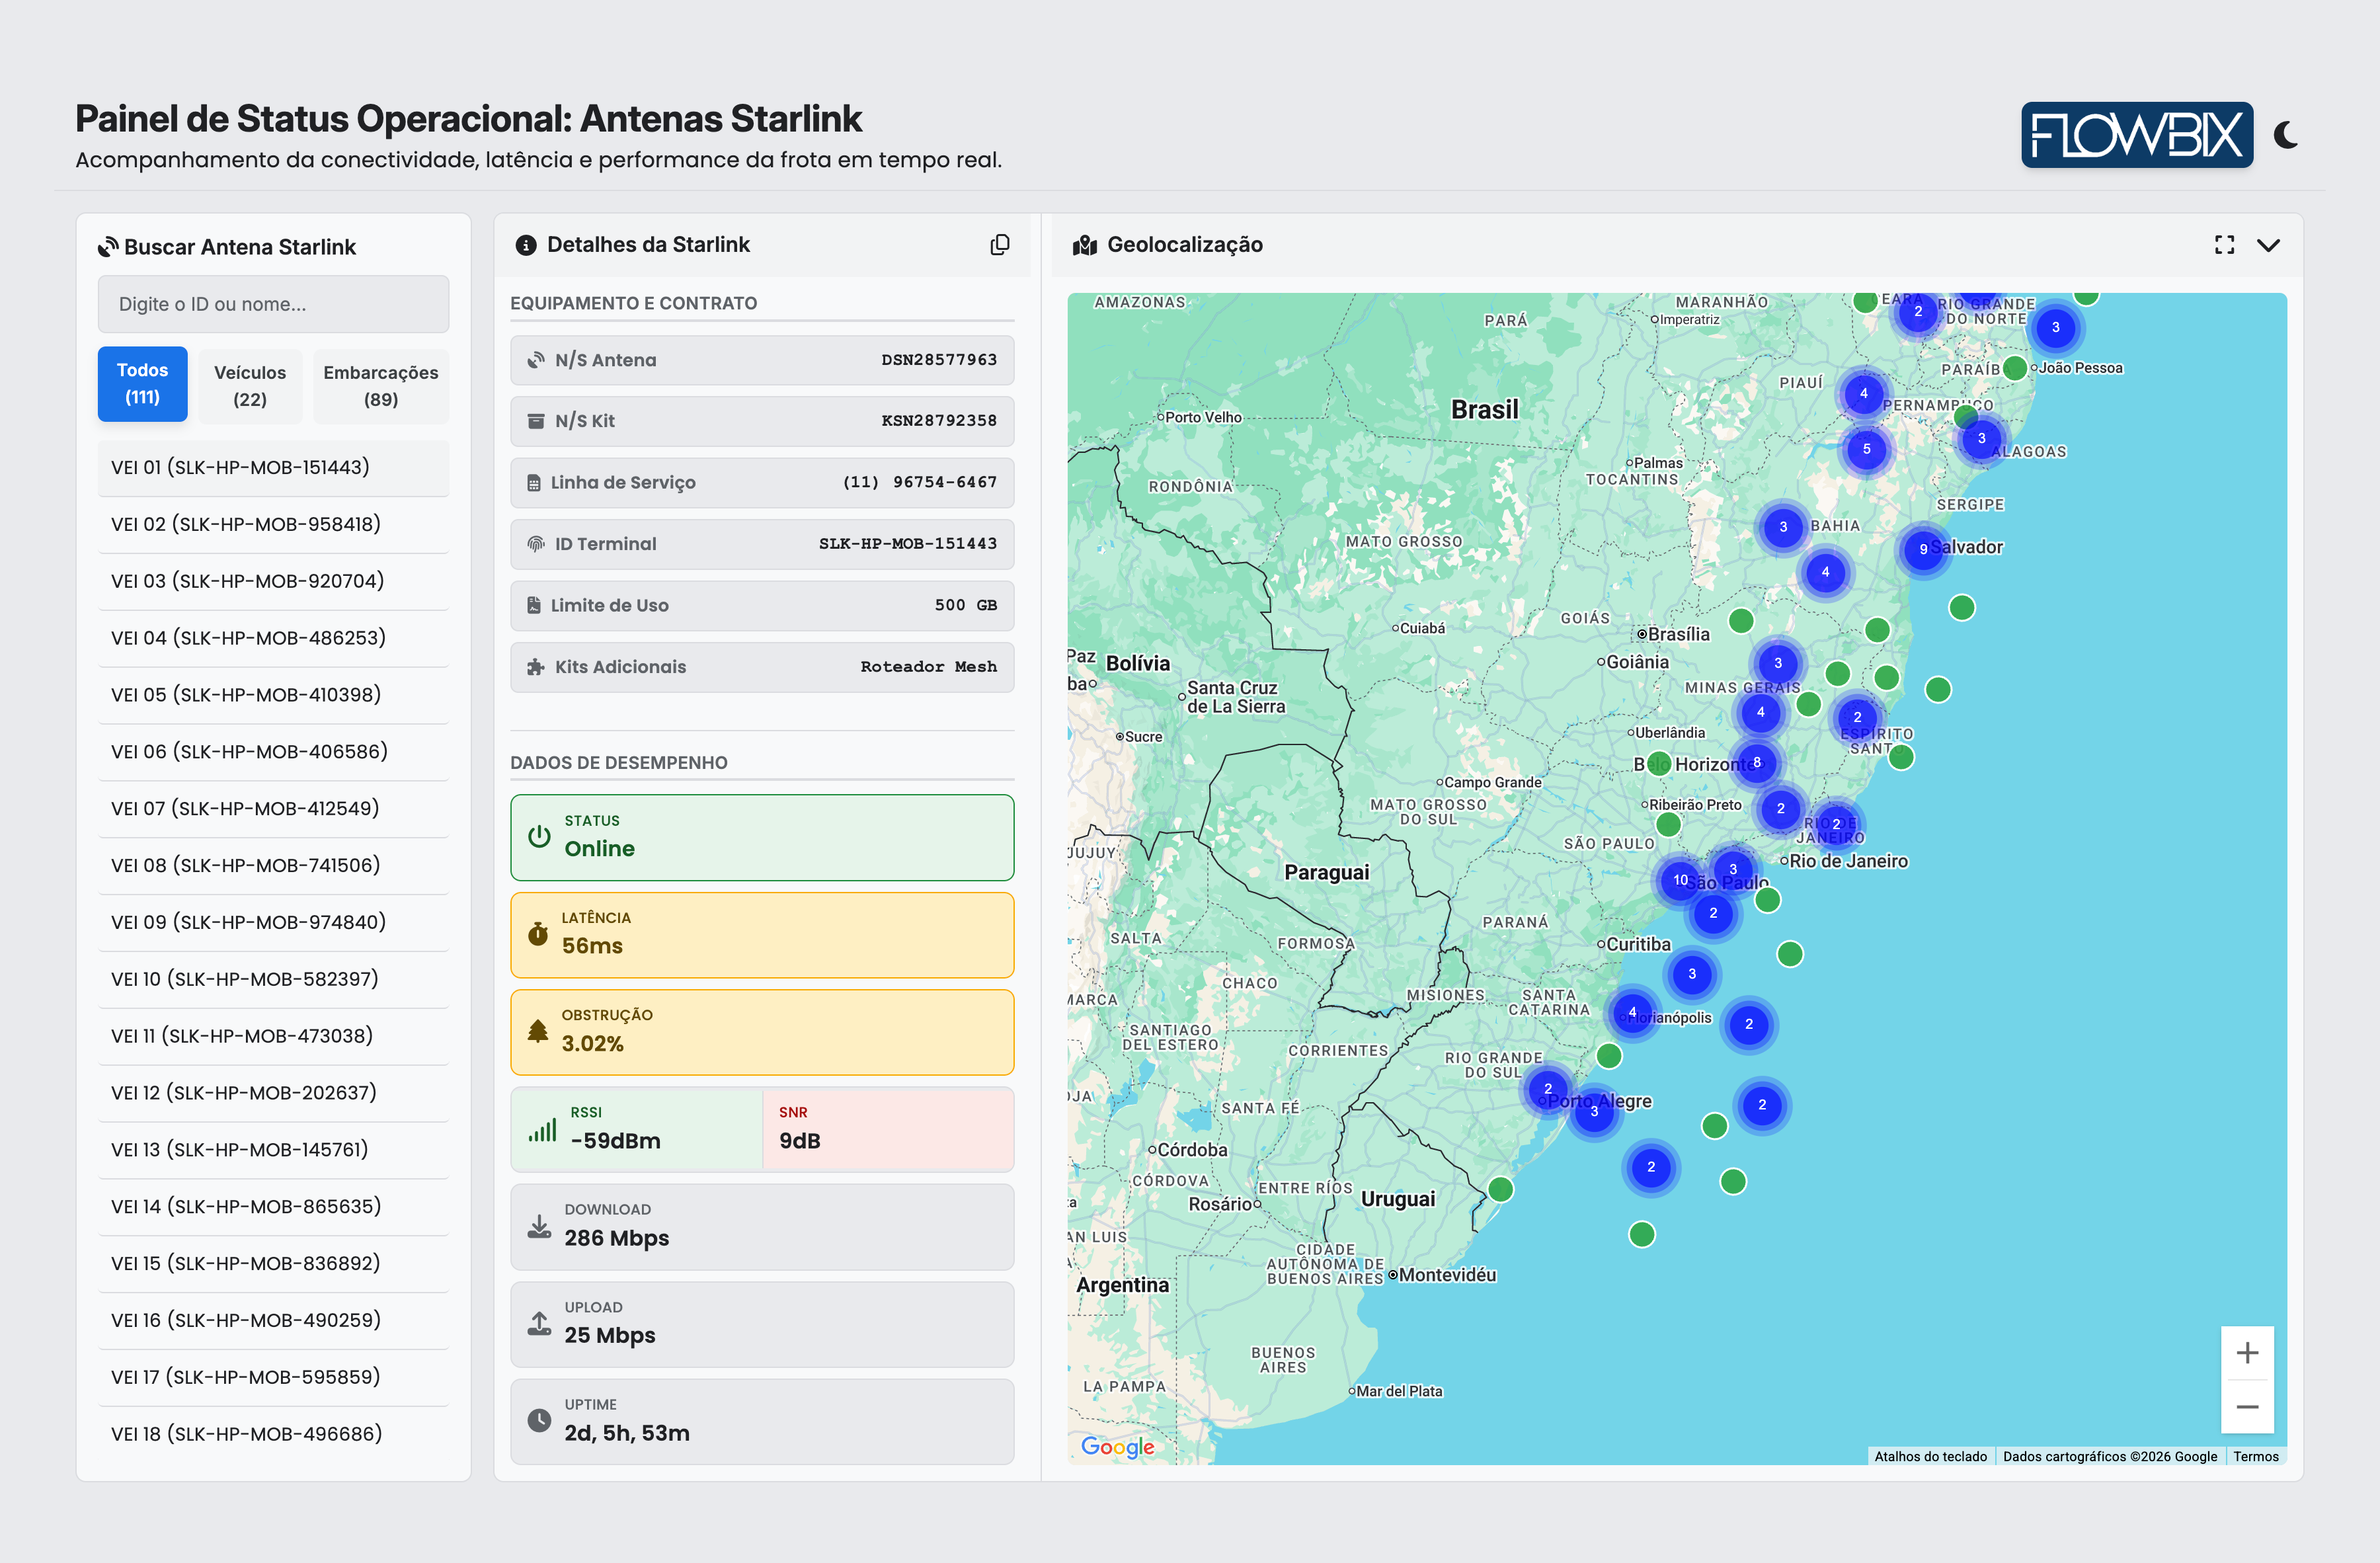Image resolution: width=2380 pixels, height=1563 pixels.
Task: Click the cluster of 5 near Tocantins
Action: (x=1866, y=449)
